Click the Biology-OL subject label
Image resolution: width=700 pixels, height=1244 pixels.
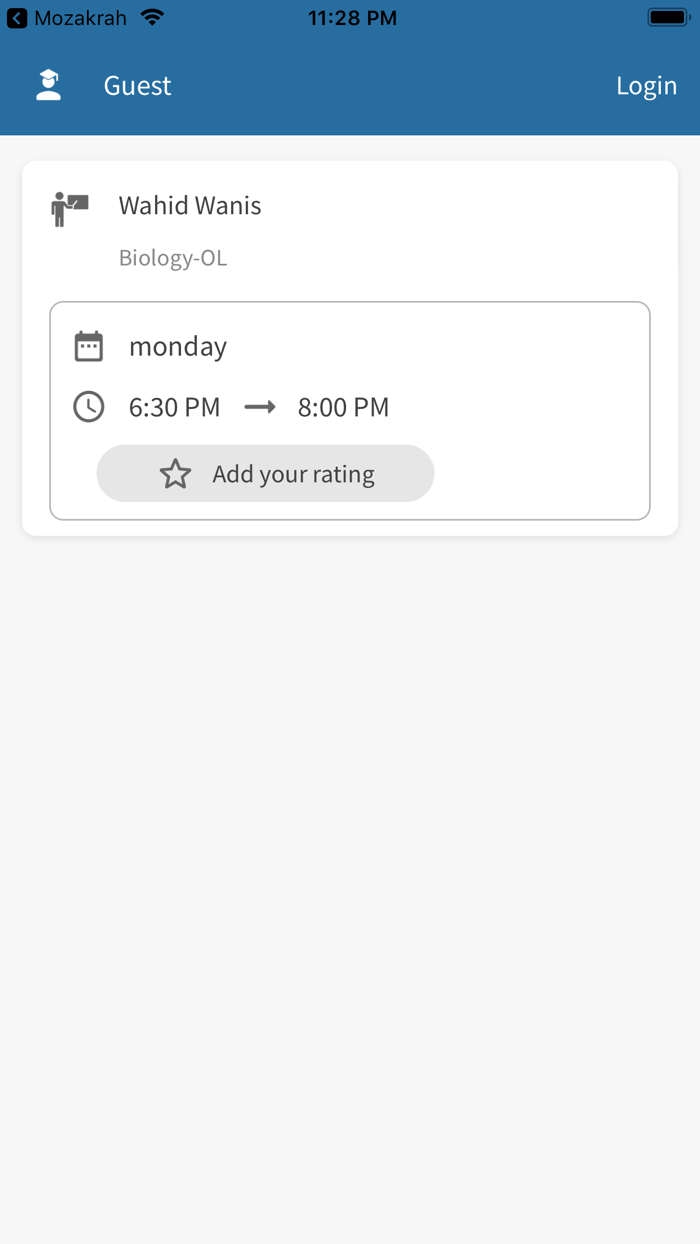pyautogui.click(x=173, y=258)
